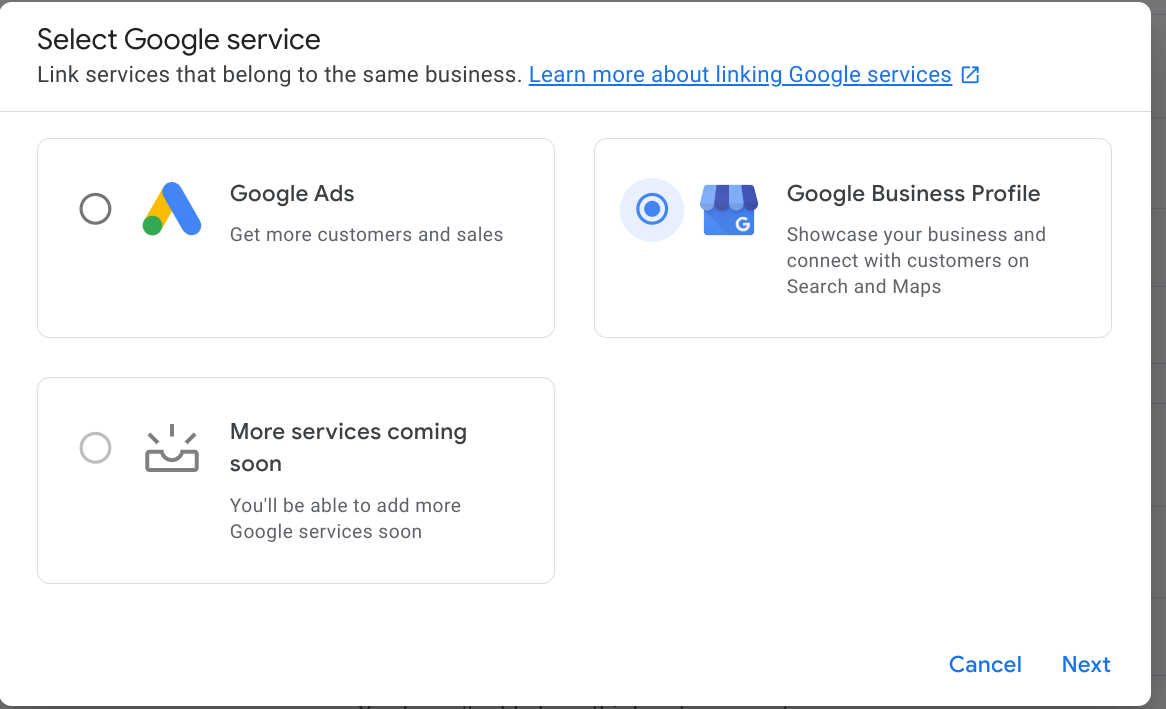Screen dimensions: 1166x709
Task: Click the Showcase your business description text
Action: (x=916, y=260)
